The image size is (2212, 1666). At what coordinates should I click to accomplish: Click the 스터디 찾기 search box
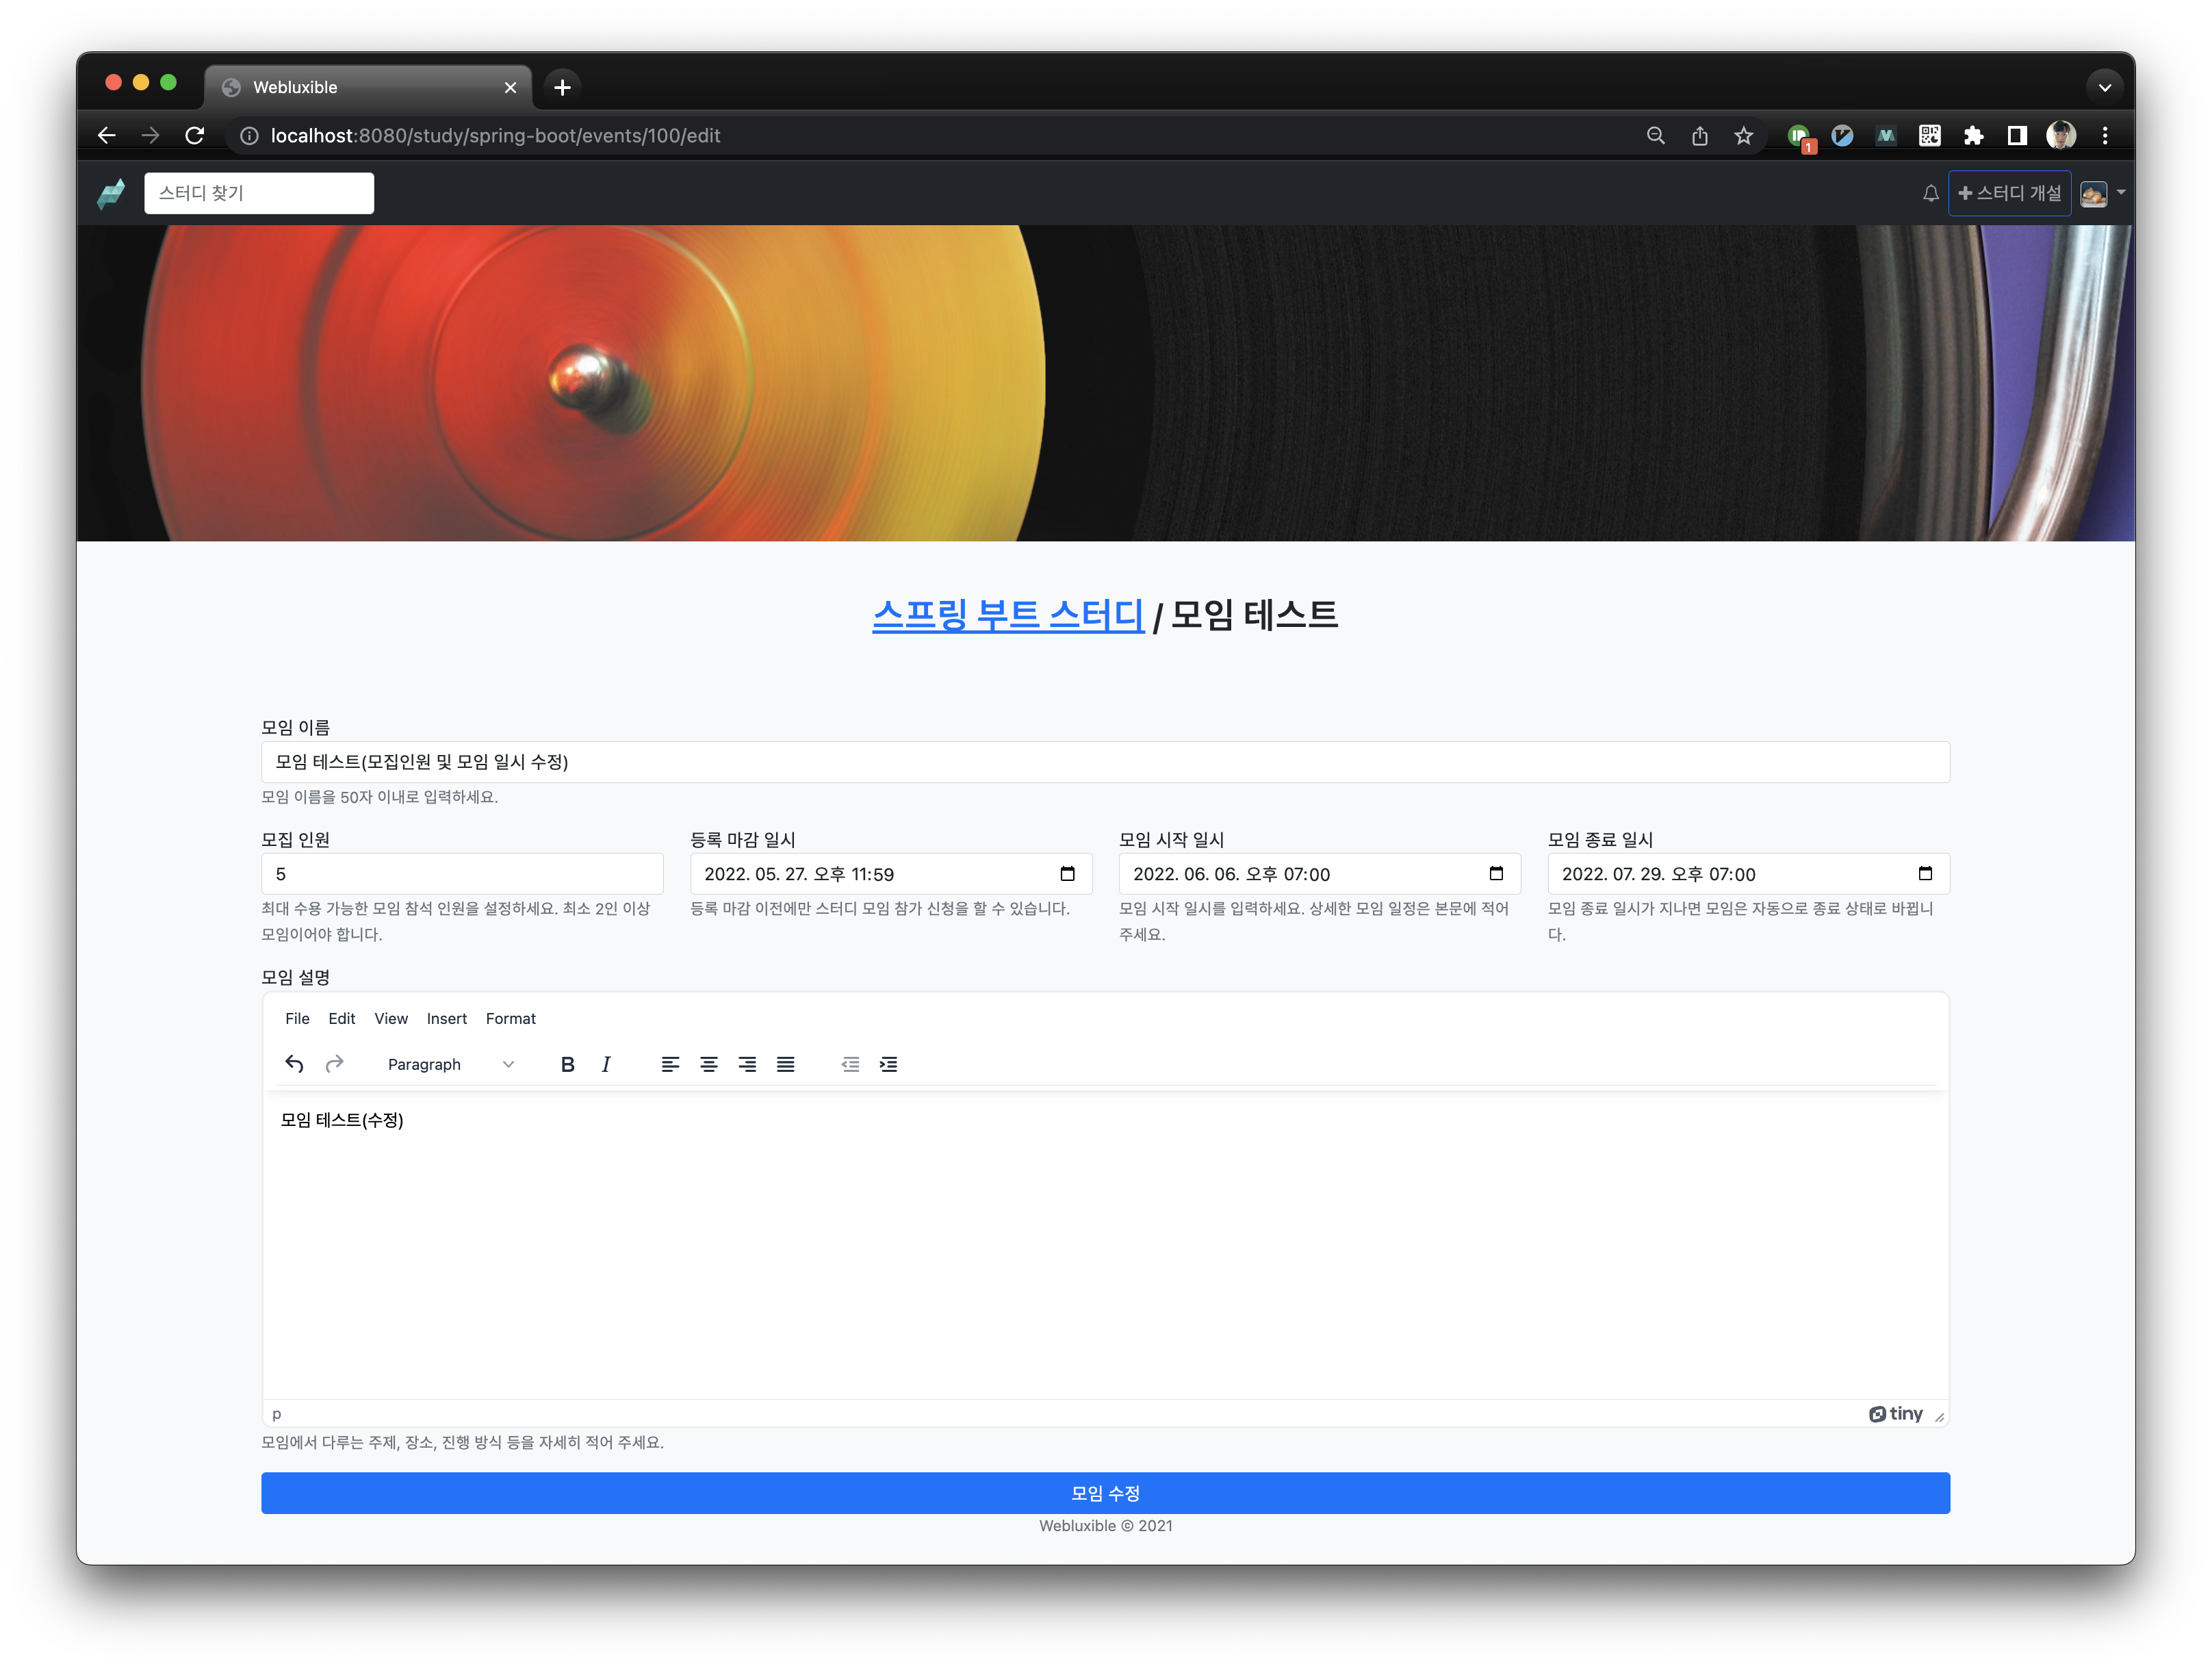(x=259, y=193)
